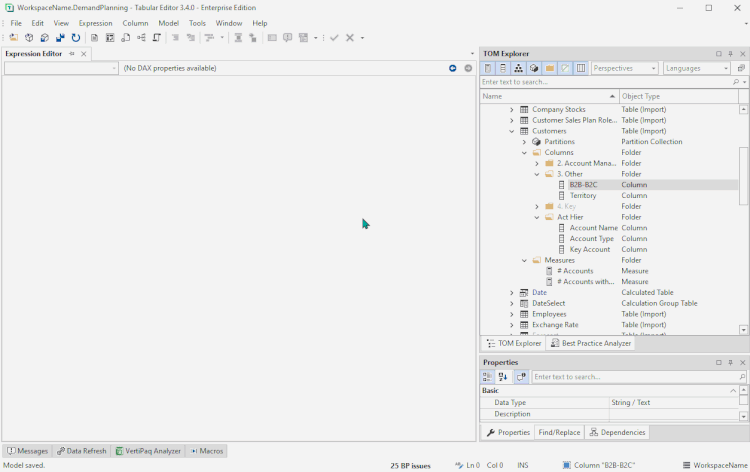This screenshot has width=750, height=472.
Task: Open the Find/Replace tab
Action: click(559, 432)
